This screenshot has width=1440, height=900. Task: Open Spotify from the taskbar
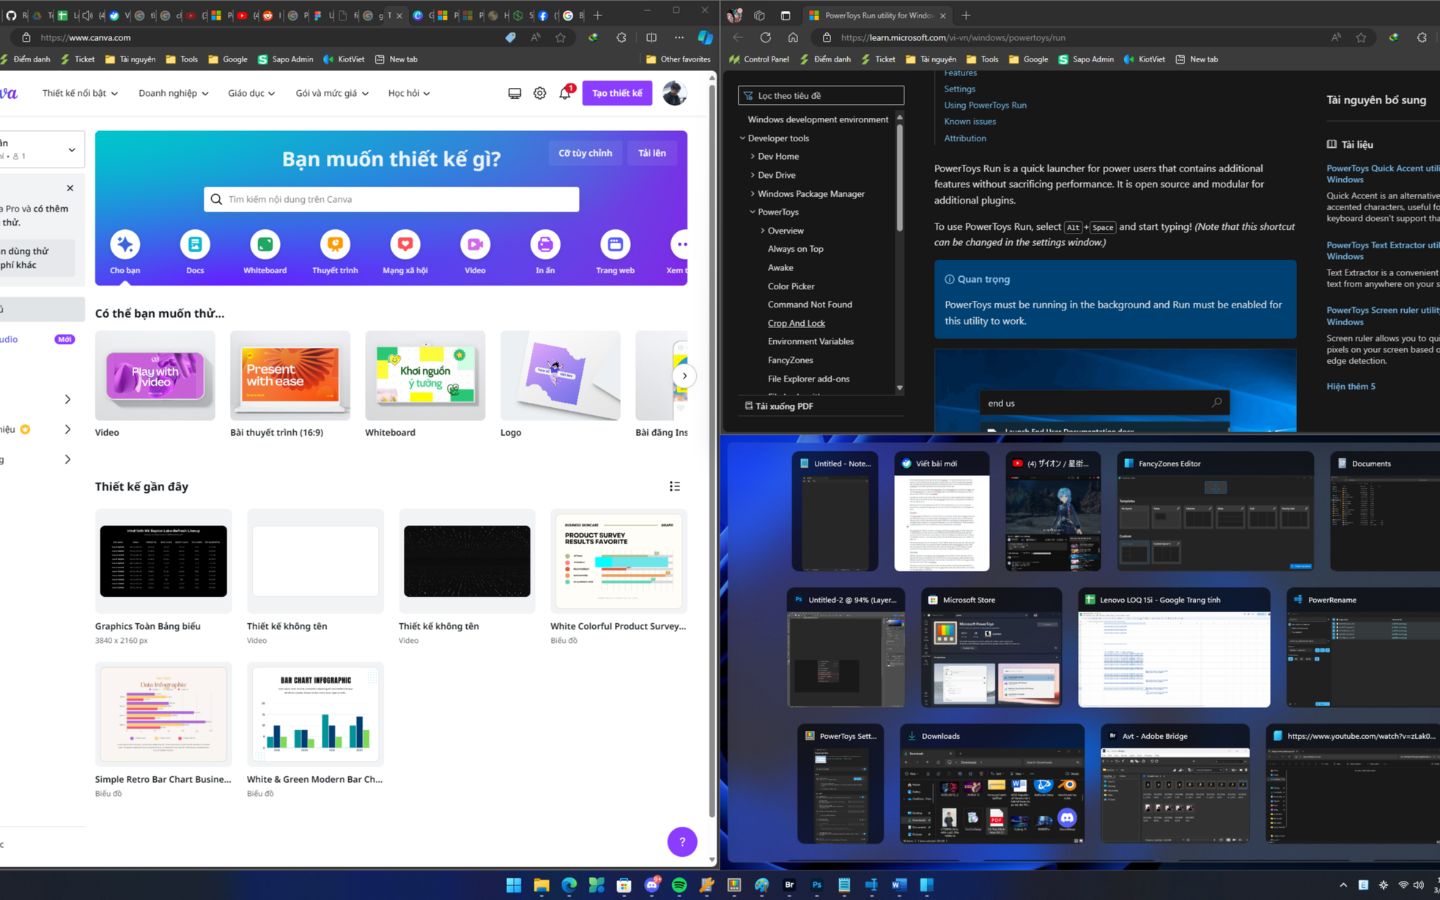coord(679,885)
